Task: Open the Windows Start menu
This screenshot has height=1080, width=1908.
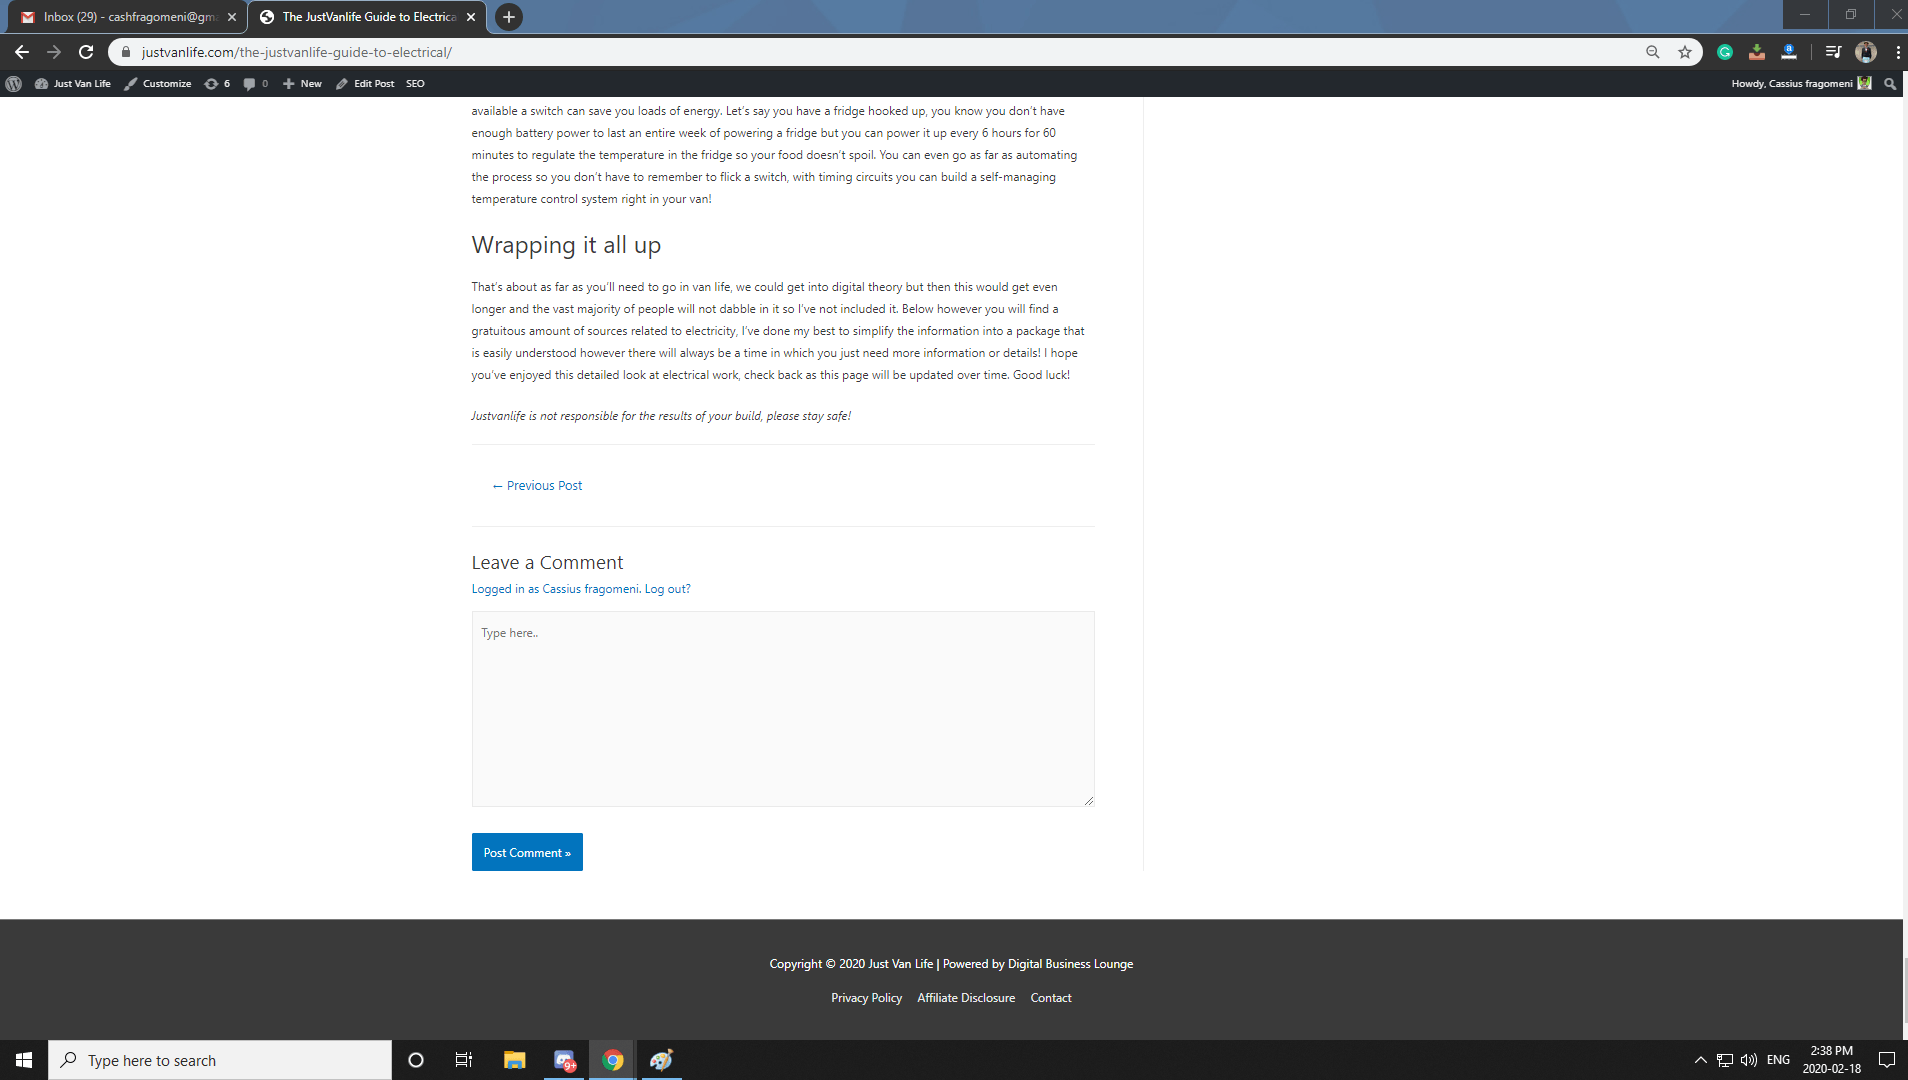Action: (x=24, y=1060)
